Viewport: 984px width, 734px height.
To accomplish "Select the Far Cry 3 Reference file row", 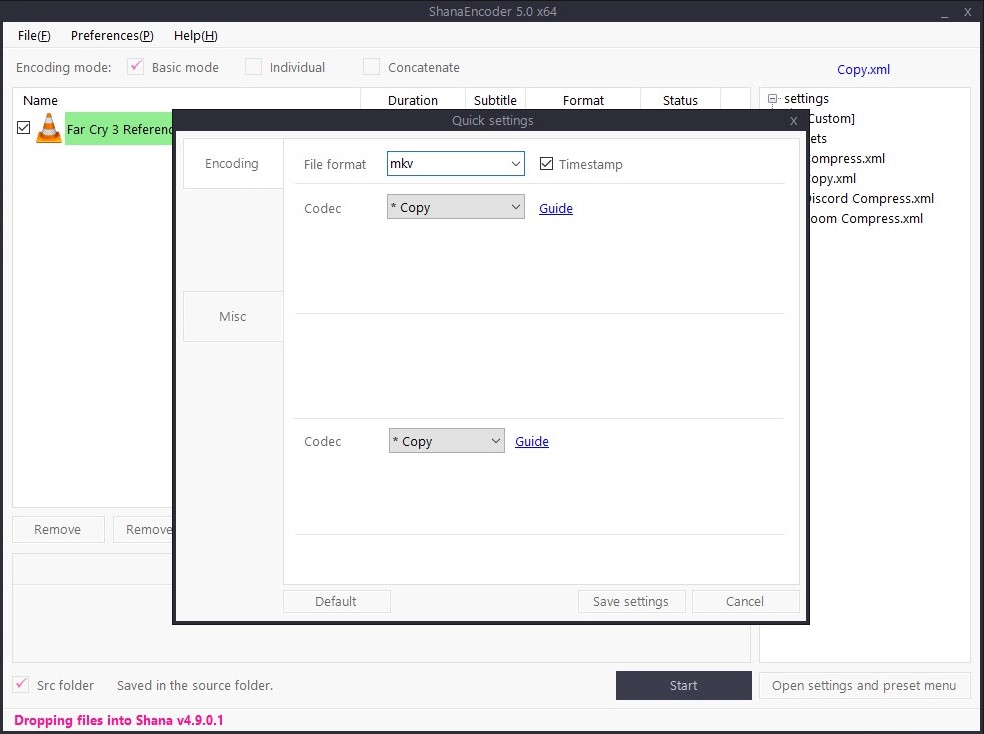I will (x=119, y=129).
